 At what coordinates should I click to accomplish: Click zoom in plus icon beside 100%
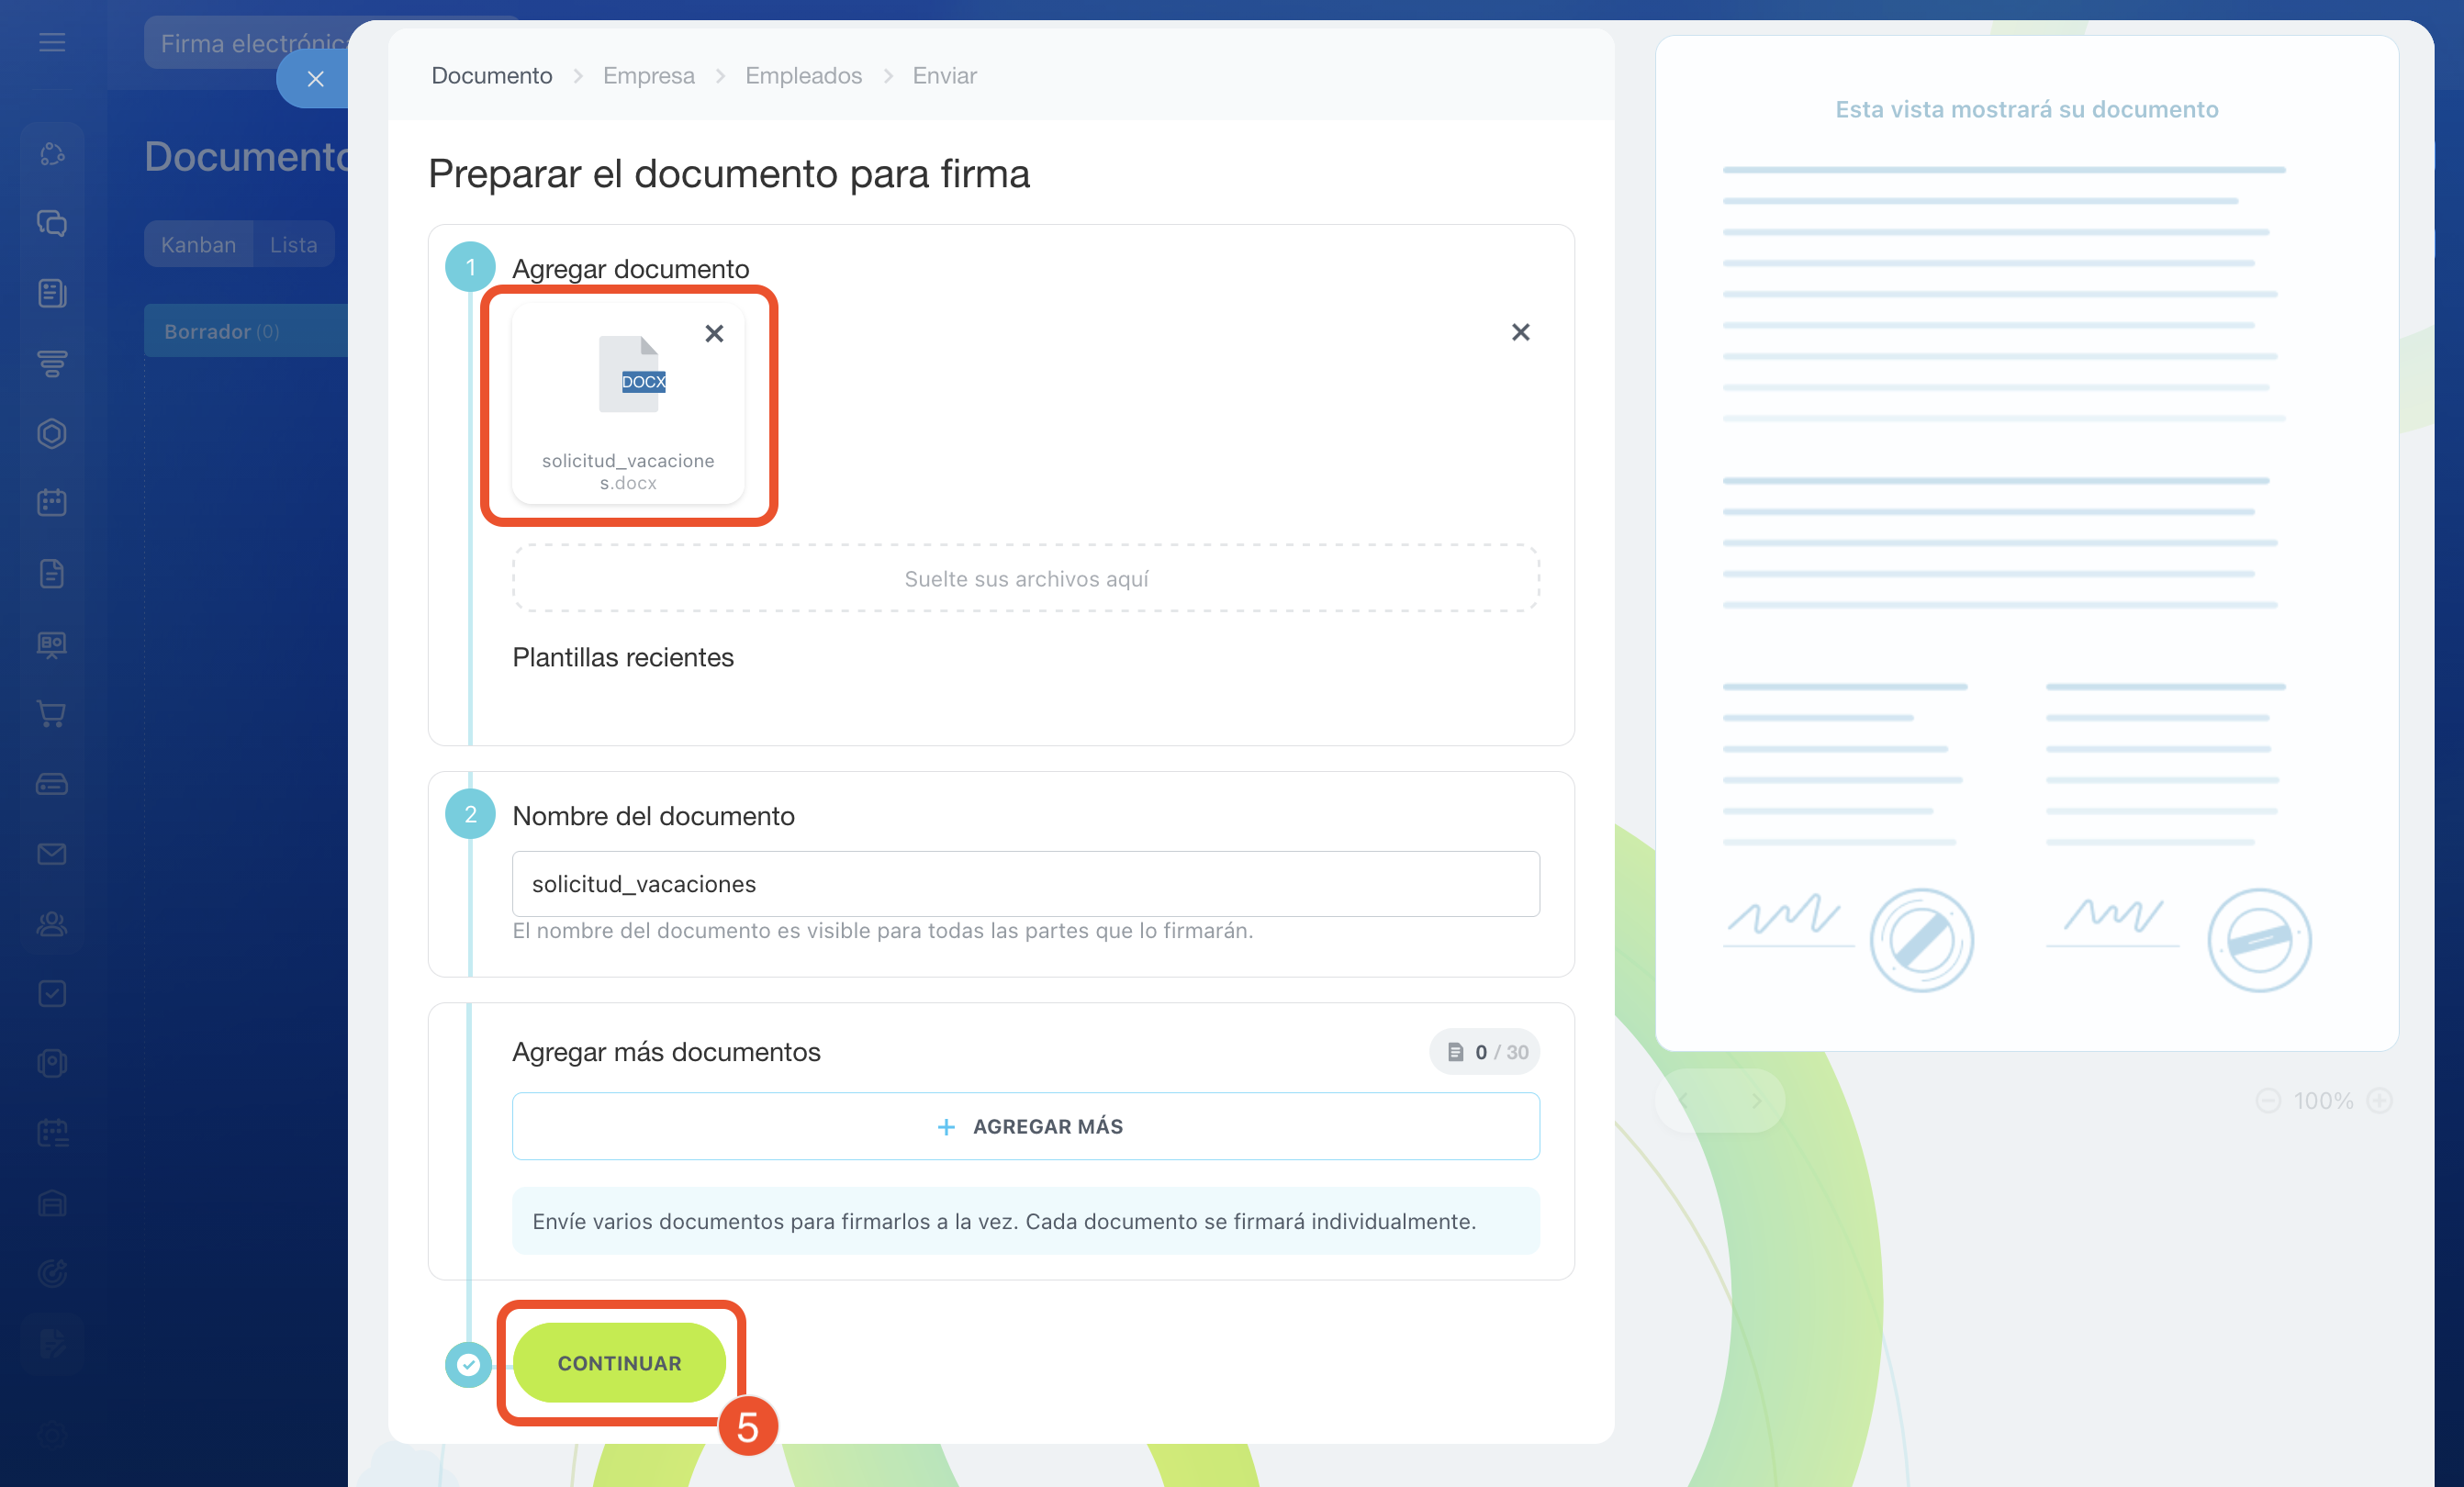pyautogui.click(x=2379, y=1101)
